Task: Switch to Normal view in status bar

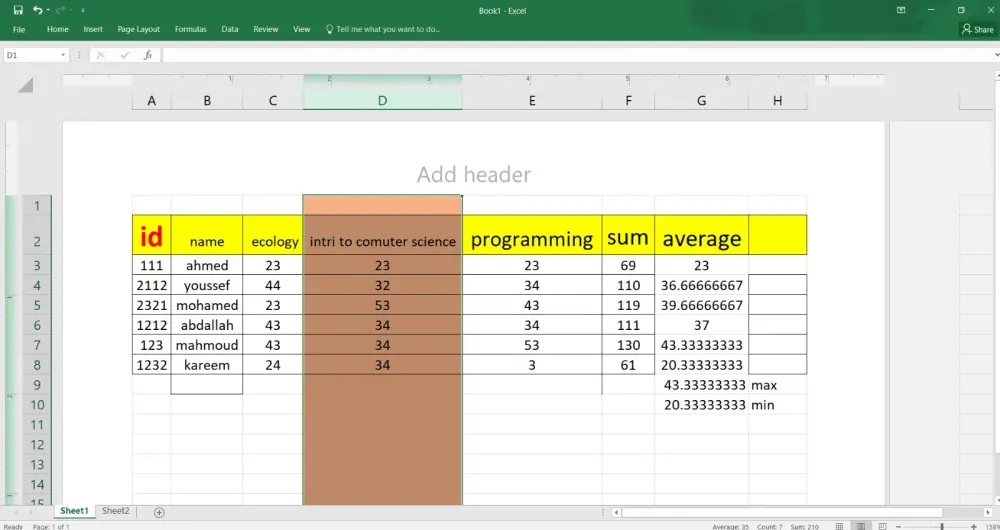Action: (839, 526)
